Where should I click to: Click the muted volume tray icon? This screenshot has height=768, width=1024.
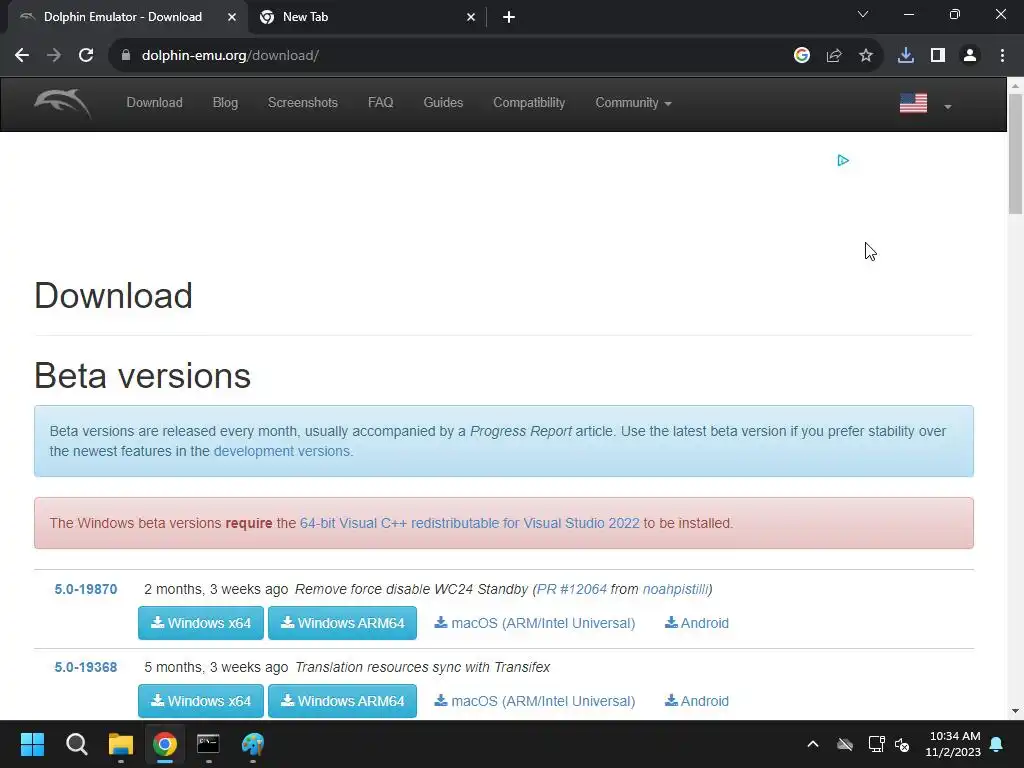coord(903,744)
